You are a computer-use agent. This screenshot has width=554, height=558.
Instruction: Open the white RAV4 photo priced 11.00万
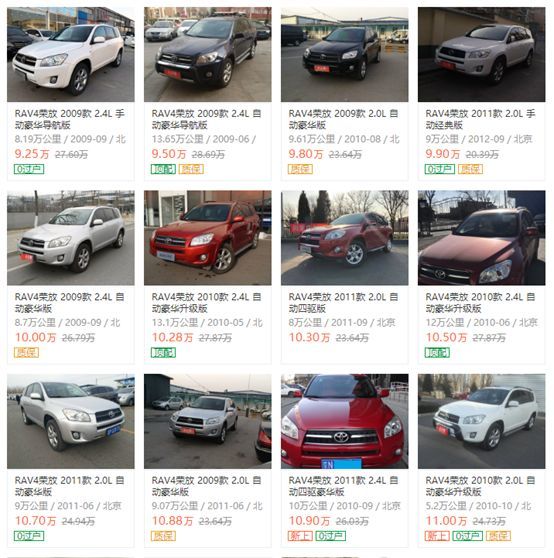[481, 421]
